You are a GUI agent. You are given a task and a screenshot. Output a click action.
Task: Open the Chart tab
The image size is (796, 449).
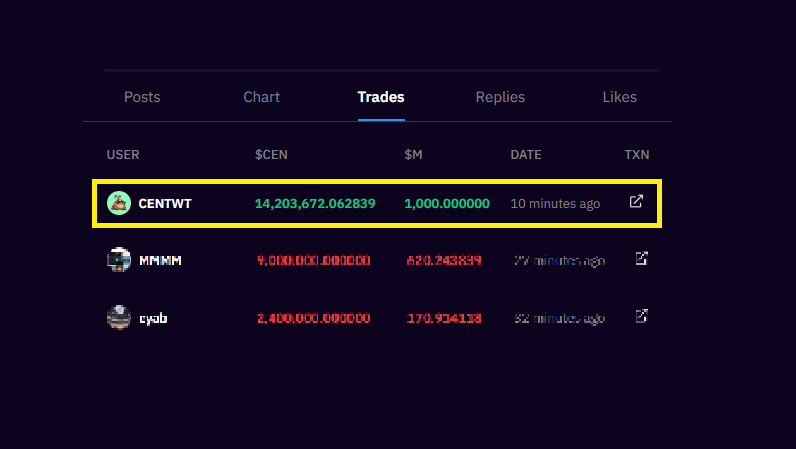tap(261, 97)
